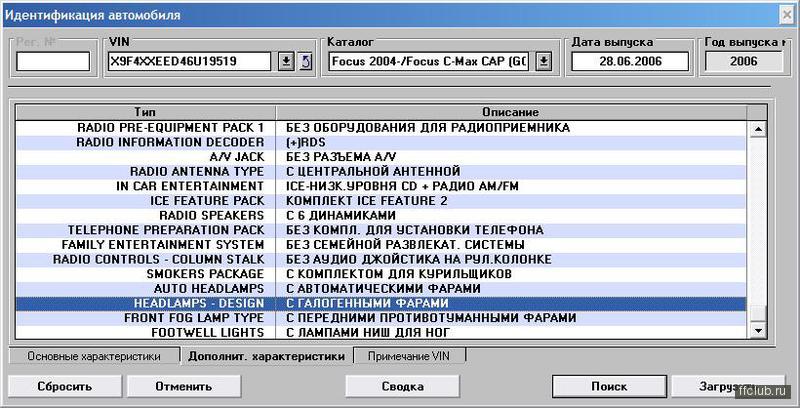Select FOOTWELL LIGHTS row
This screenshot has width=800, height=408.
tap(381, 333)
